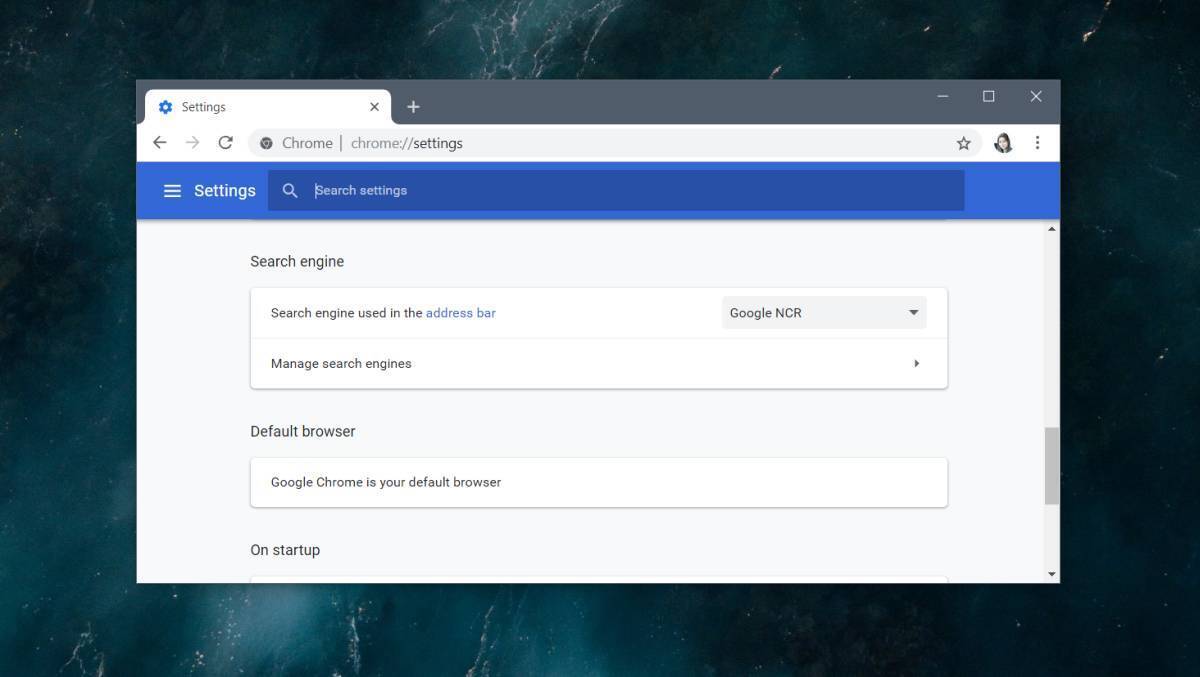Viewport: 1200px width, 677px height.
Task: Click the site info icon in address bar
Action: [x=266, y=142]
